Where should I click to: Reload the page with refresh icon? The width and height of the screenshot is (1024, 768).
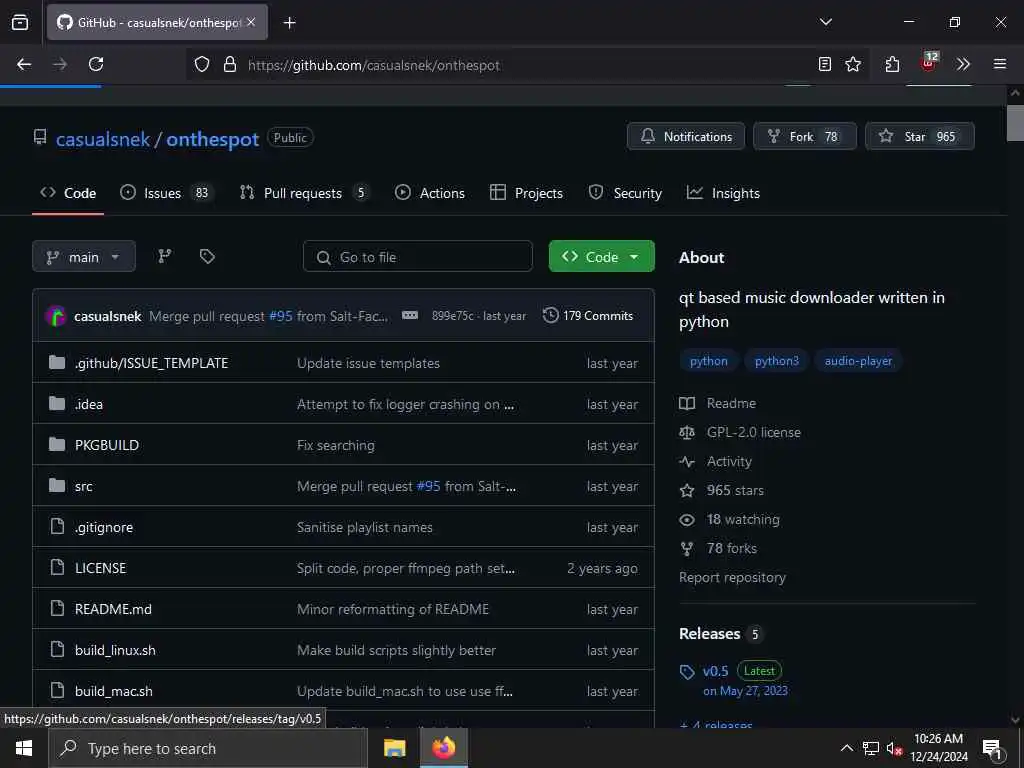click(96, 64)
